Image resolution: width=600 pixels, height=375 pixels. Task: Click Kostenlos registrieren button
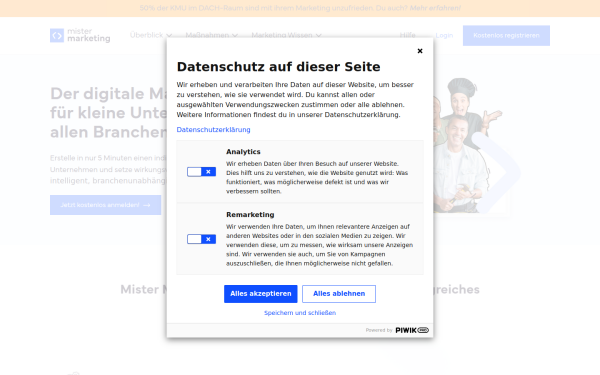pos(506,36)
